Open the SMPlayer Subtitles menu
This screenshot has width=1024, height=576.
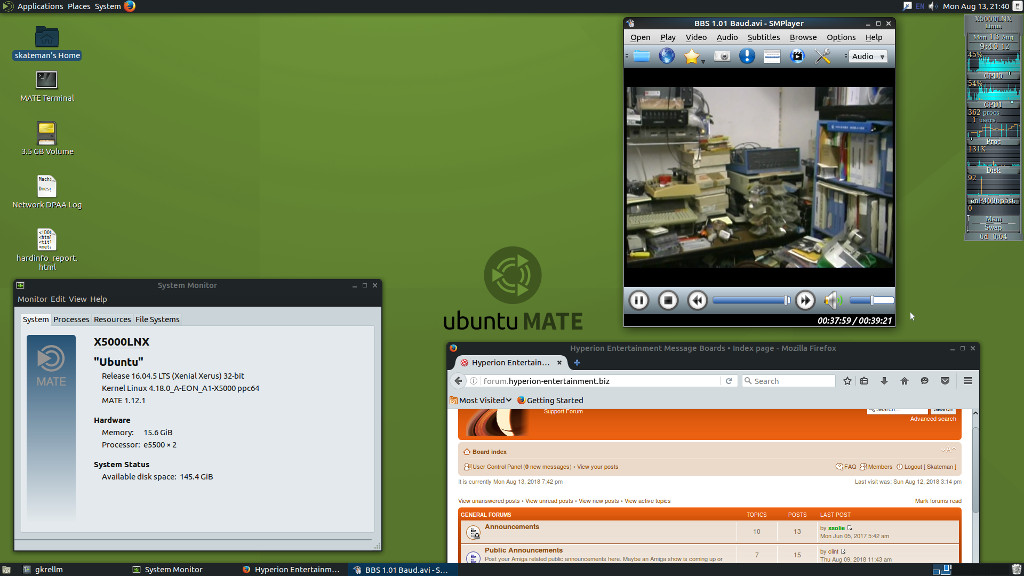[x=763, y=37]
